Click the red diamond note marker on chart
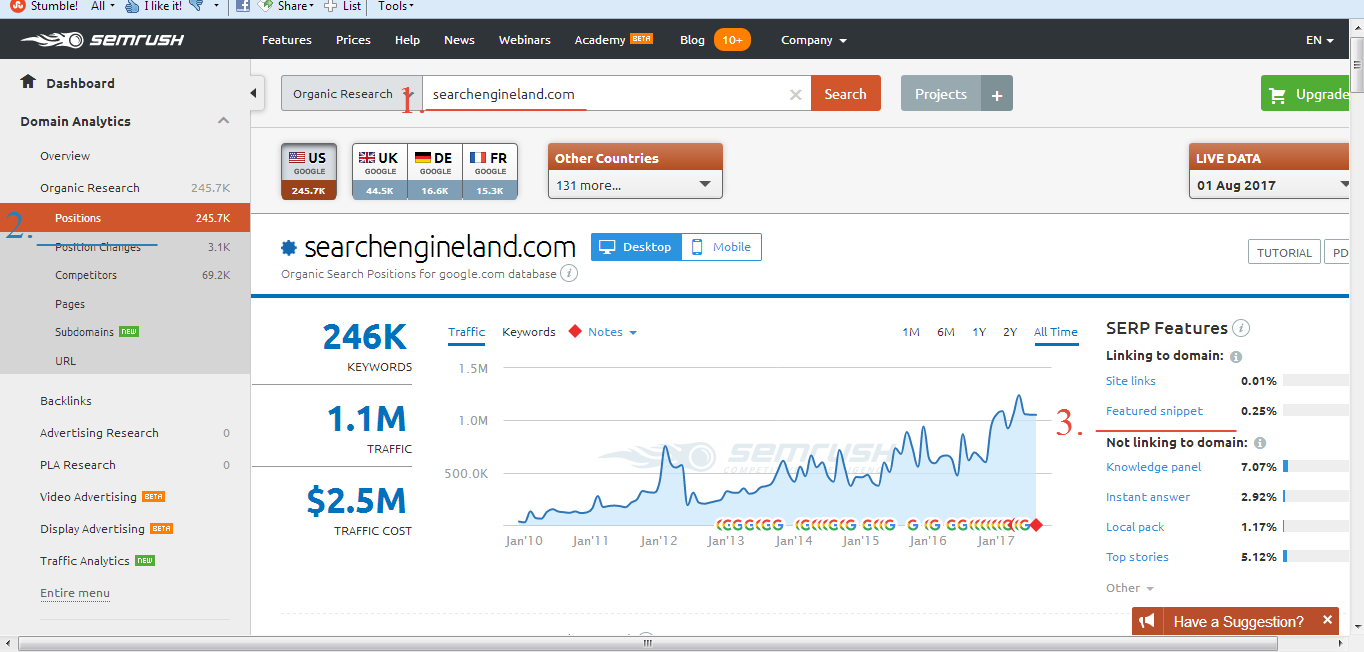 pos(1036,525)
